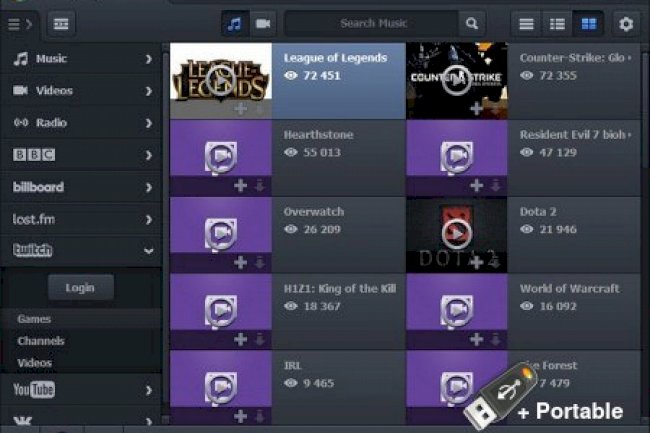
Task: Expand Radio chevron arrow
Action: coord(149,123)
